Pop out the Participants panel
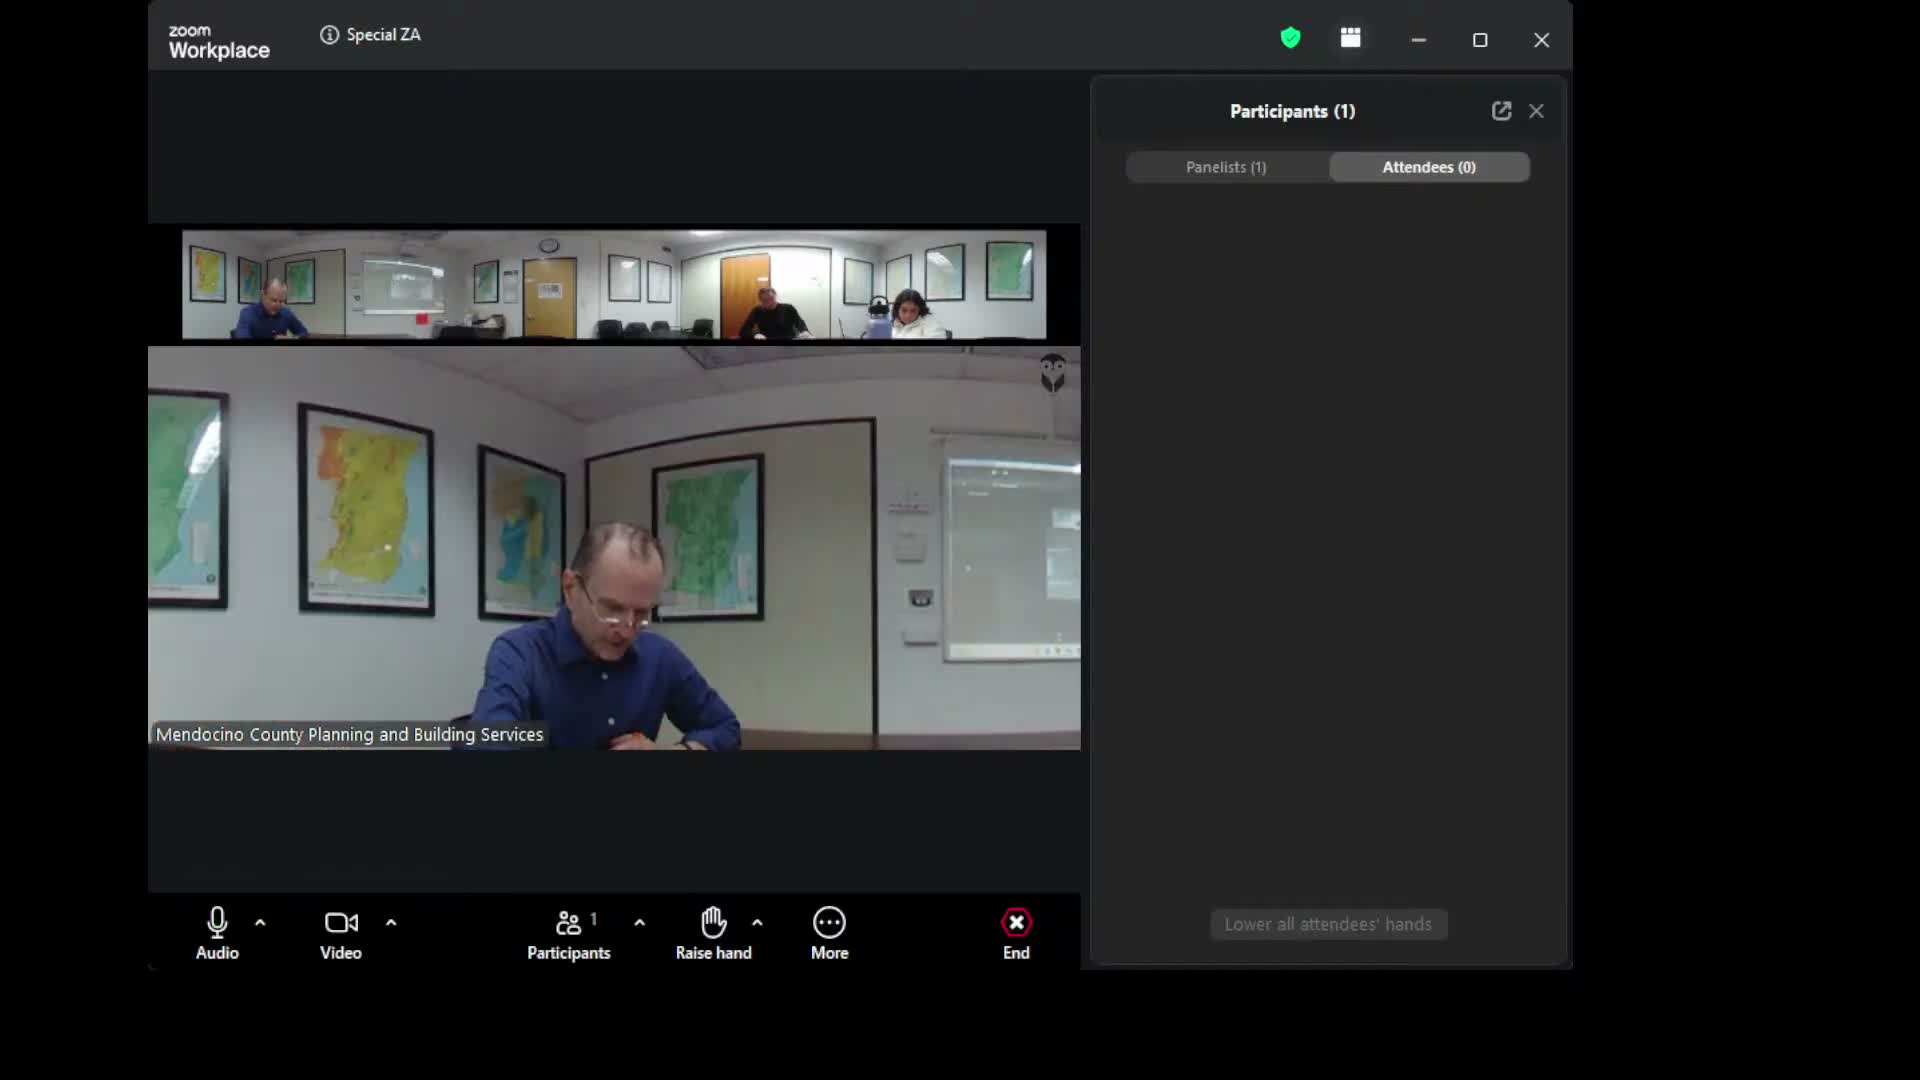Viewport: 1920px width, 1080px height. pyautogui.click(x=1501, y=111)
